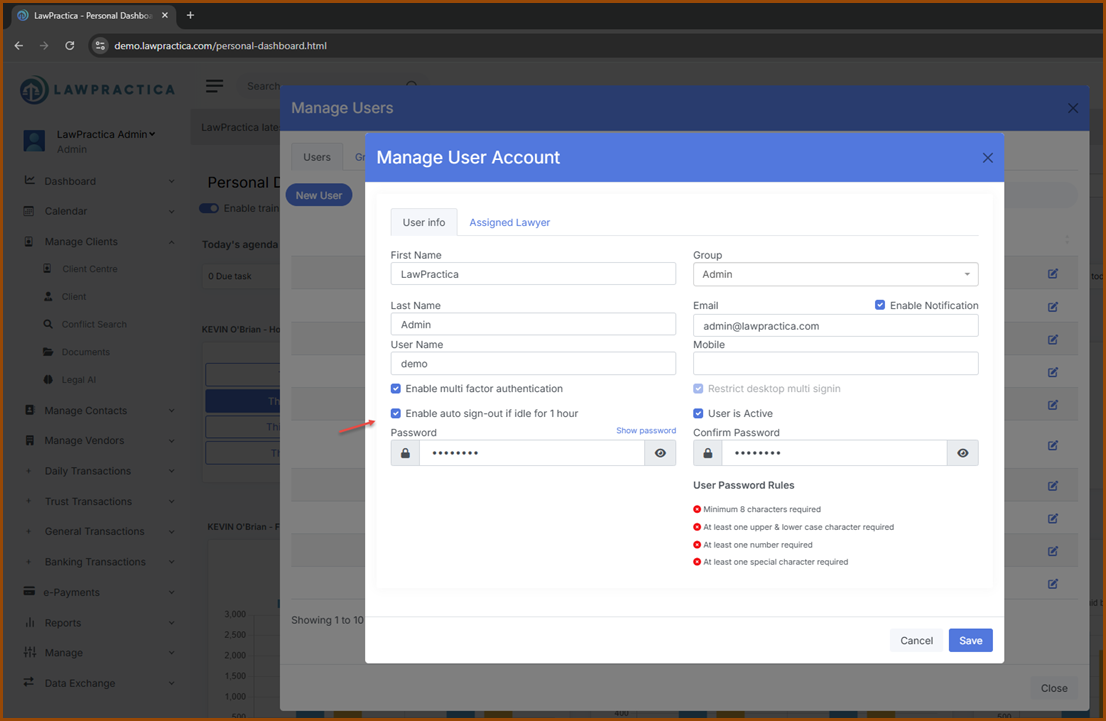This screenshot has width=1106, height=721.
Task: Click the First Name input field
Action: pos(533,274)
